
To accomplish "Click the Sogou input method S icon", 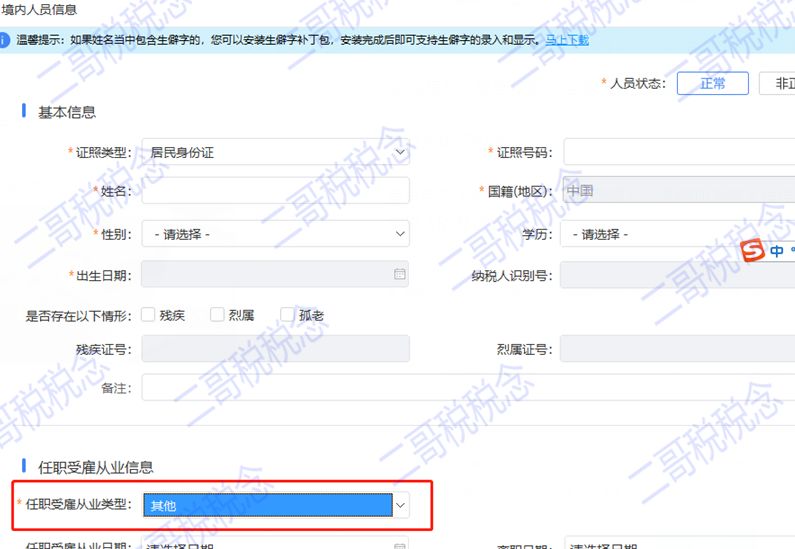I will pos(754,251).
